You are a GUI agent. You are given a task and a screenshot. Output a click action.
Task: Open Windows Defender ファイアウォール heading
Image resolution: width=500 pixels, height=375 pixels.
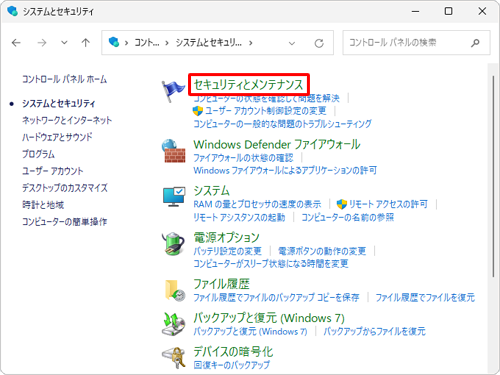(277, 144)
